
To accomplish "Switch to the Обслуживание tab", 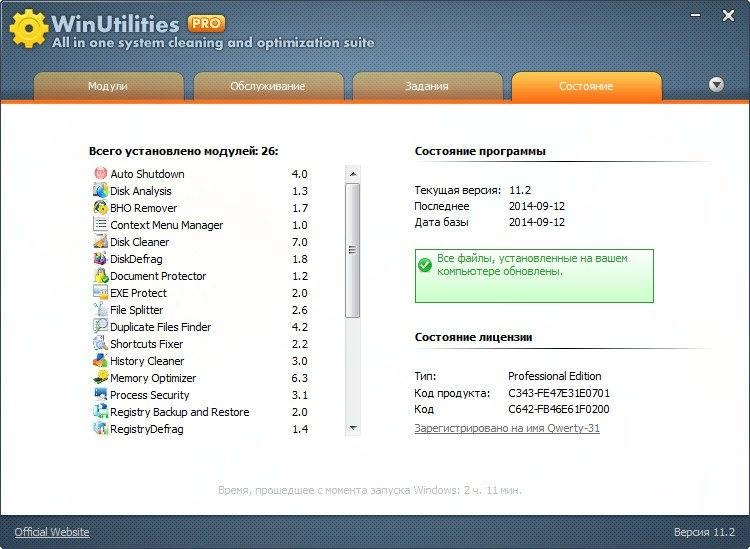I will point(268,87).
